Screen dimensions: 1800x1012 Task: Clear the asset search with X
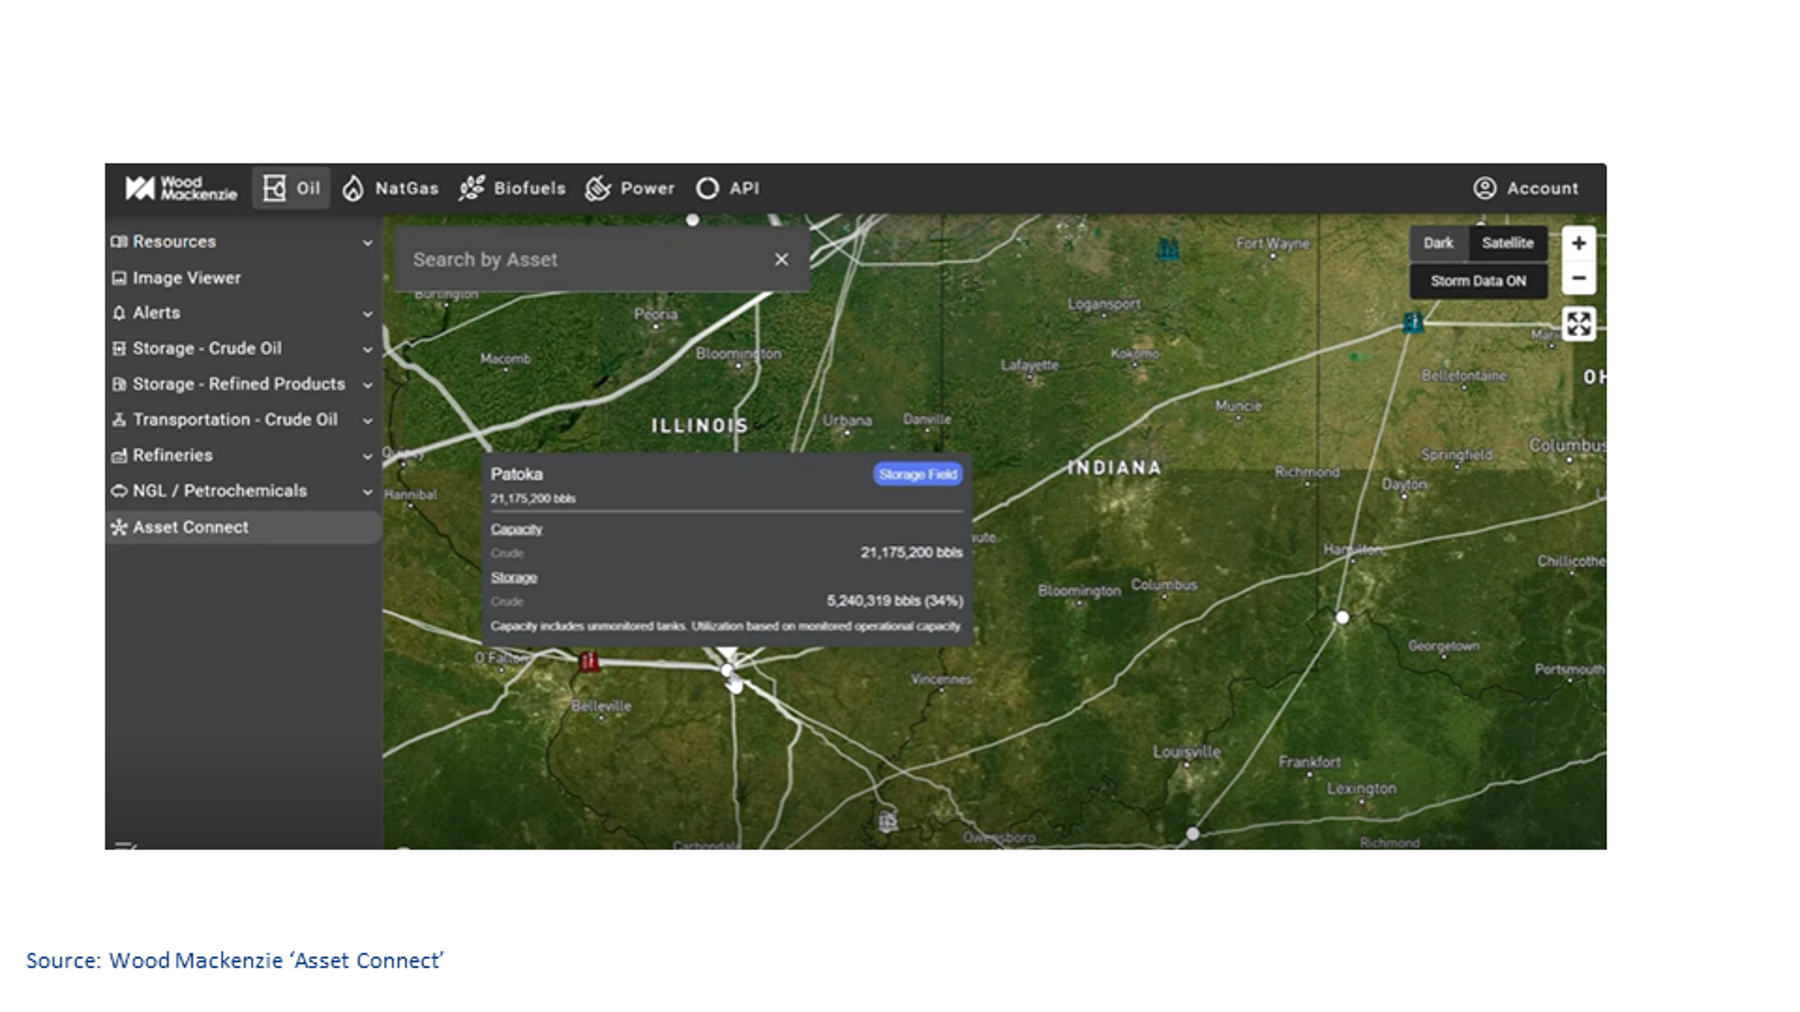781,260
